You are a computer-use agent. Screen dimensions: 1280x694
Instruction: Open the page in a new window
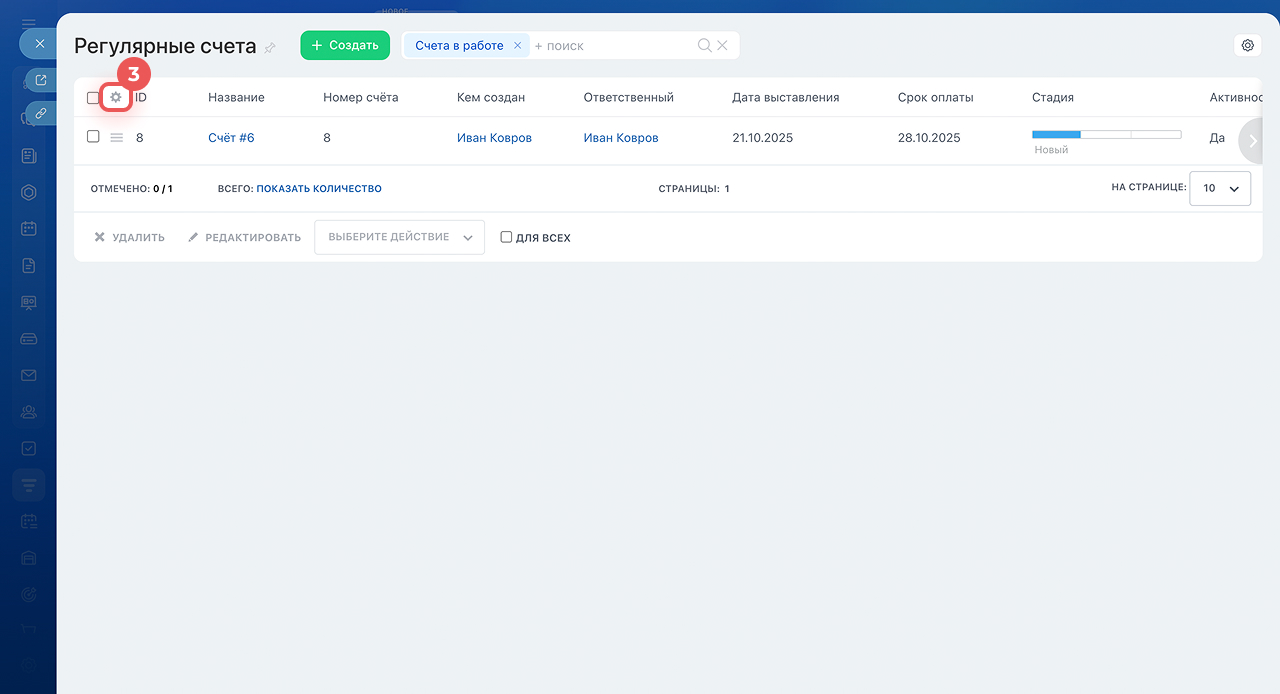[41, 80]
